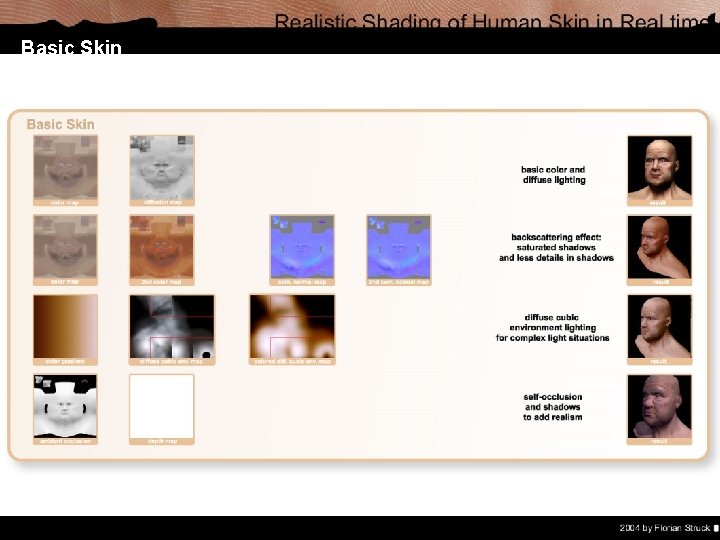Viewport: 720px width, 540px height.
Task: Click the "self-occlusion and shadows to add realism" text
Action: [x=553, y=407]
